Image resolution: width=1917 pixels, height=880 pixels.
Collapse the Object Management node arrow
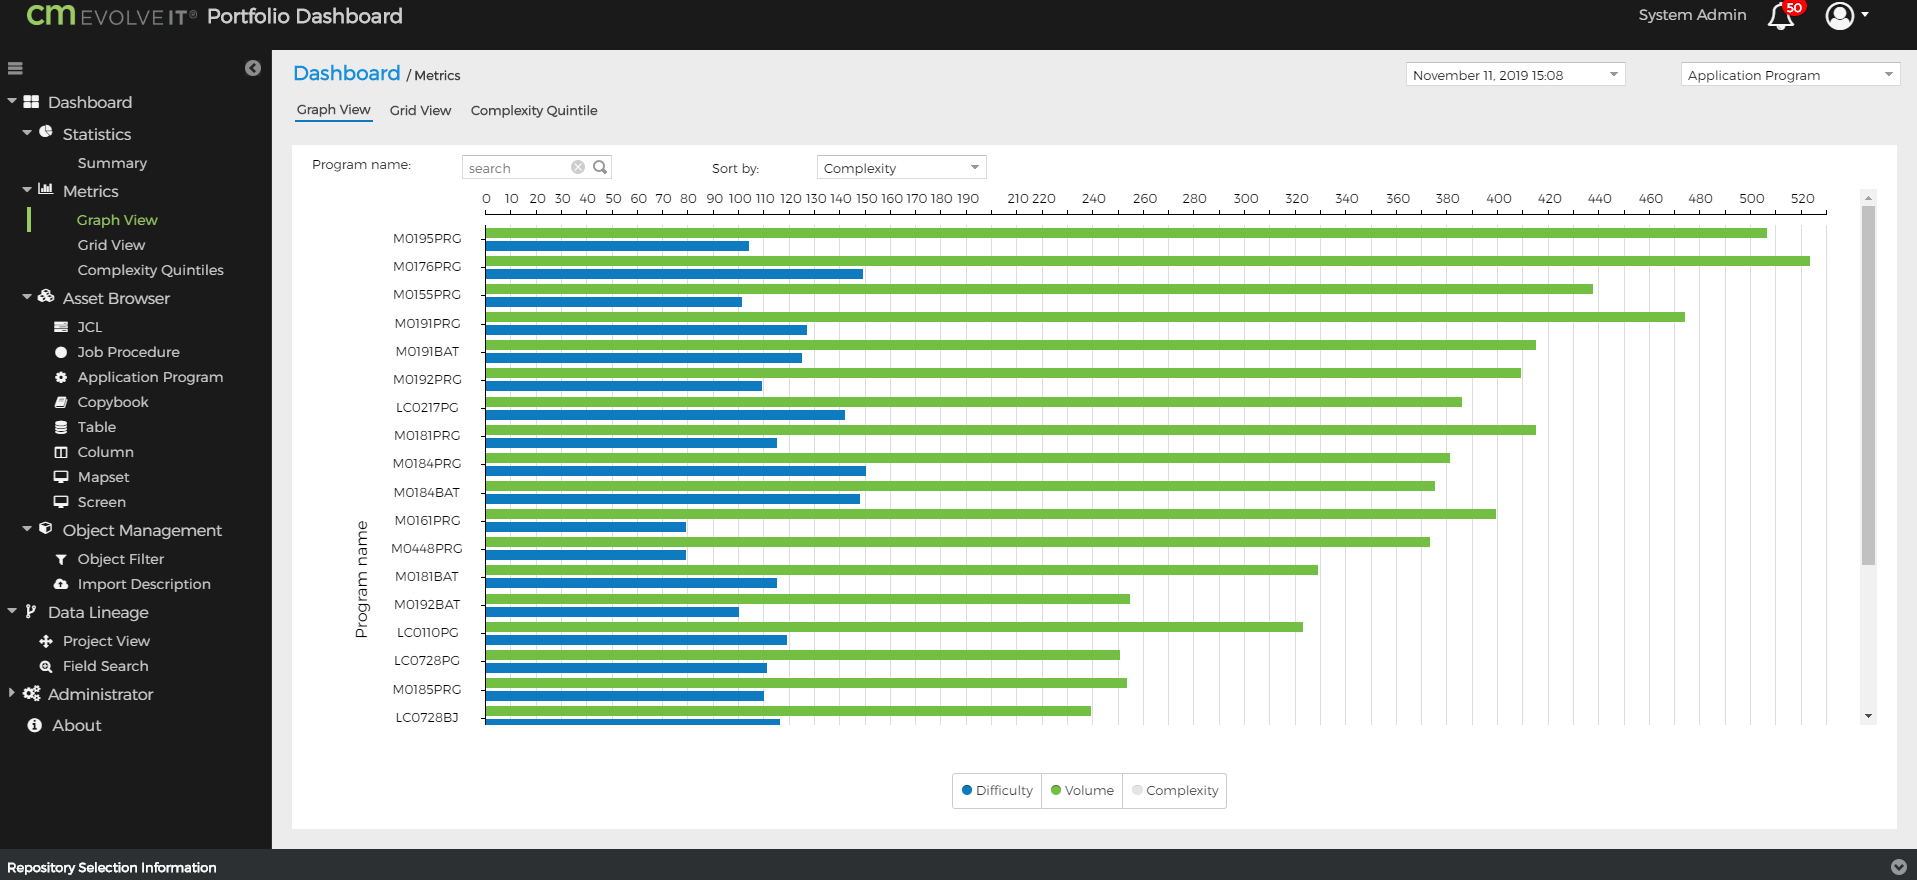[27, 528]
